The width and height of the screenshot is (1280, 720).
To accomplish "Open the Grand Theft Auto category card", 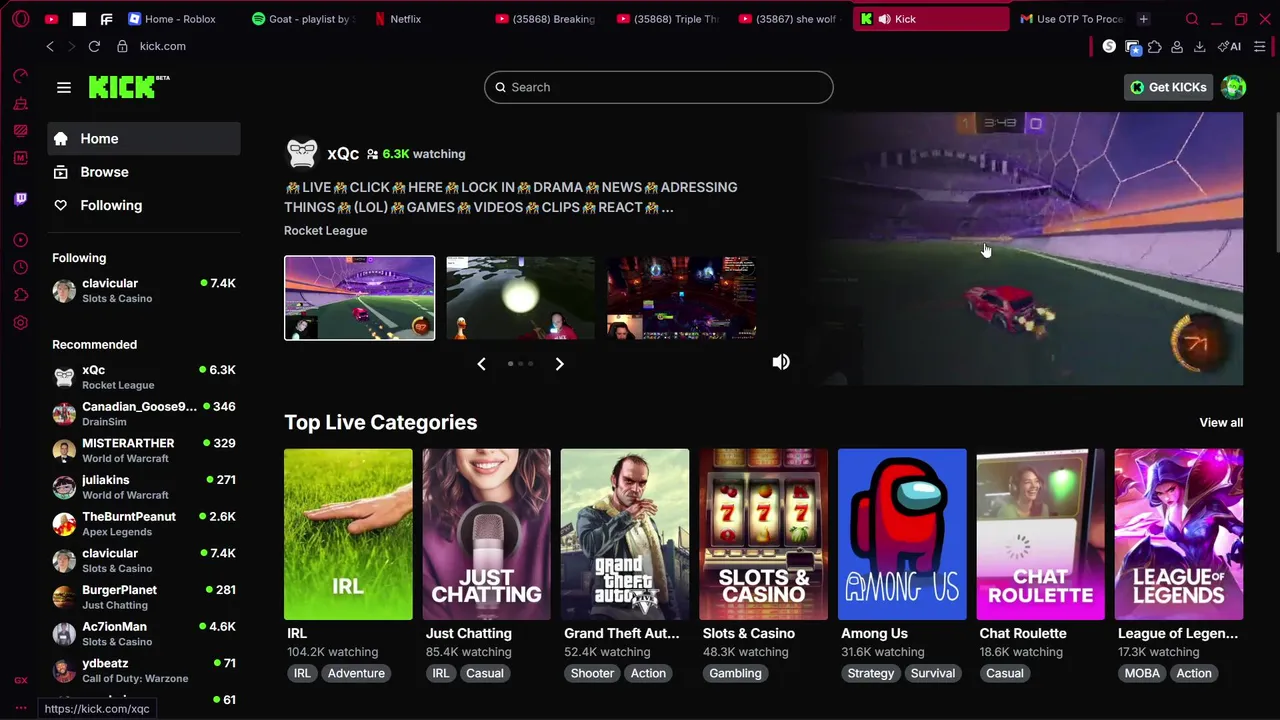I will coord(625,534).
